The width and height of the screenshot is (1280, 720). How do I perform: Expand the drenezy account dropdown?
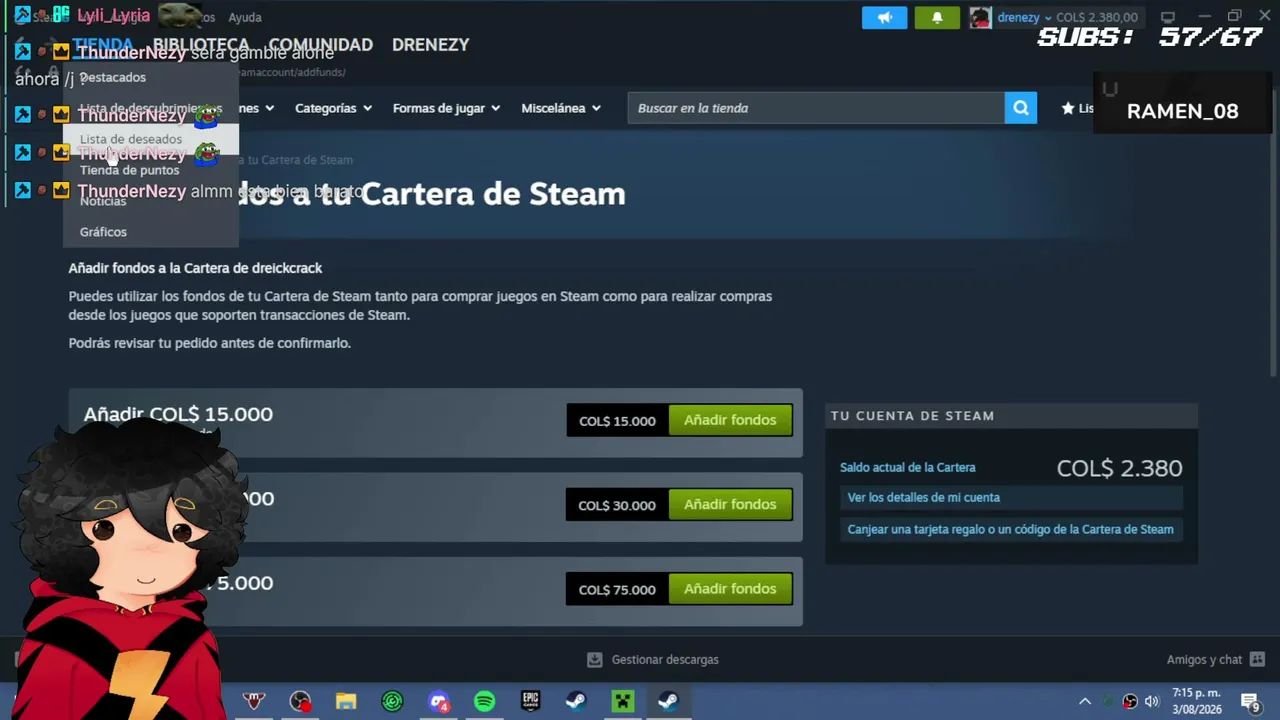1047,18
